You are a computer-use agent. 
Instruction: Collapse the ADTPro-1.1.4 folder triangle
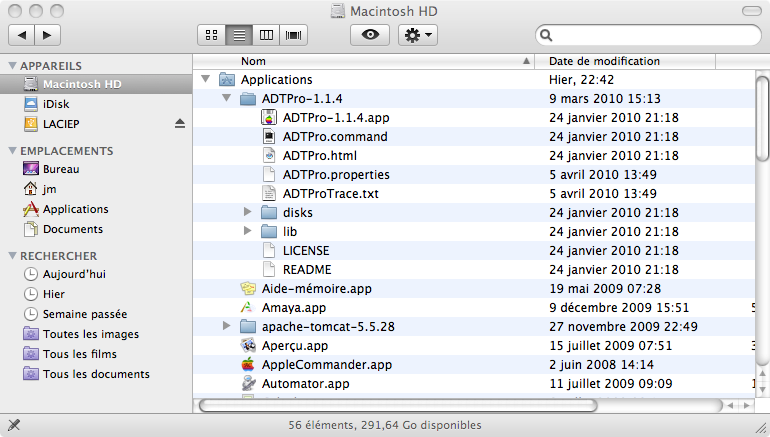pos(226,98)
